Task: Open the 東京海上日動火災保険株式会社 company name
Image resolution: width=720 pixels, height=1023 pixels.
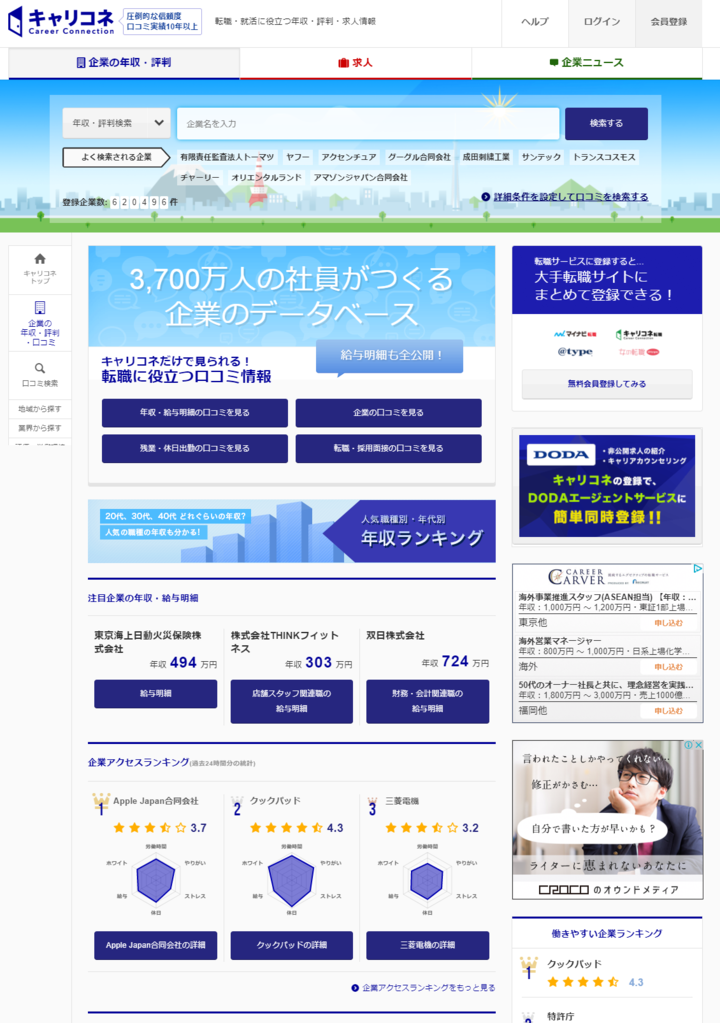Action: click(148, 642)
